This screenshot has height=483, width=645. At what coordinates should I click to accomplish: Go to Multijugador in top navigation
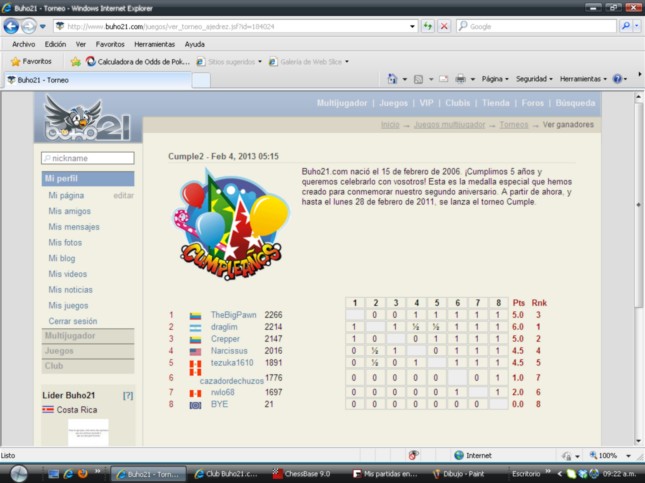tap(342, 103)
